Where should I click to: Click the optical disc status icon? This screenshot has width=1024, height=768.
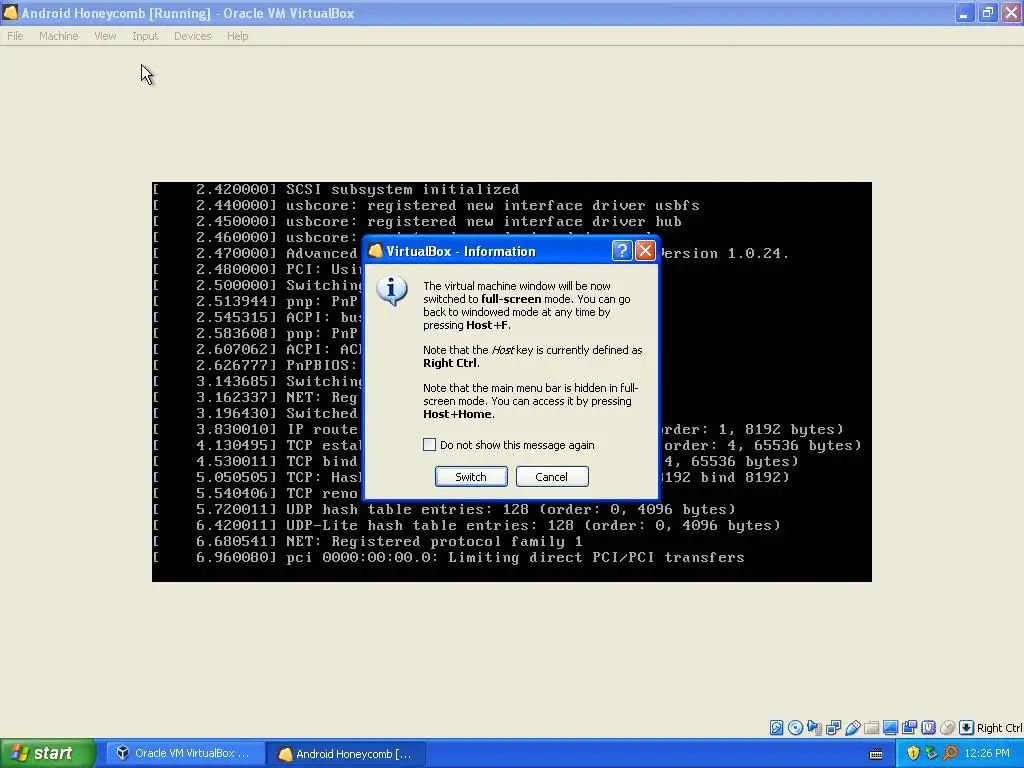point(795,728)
